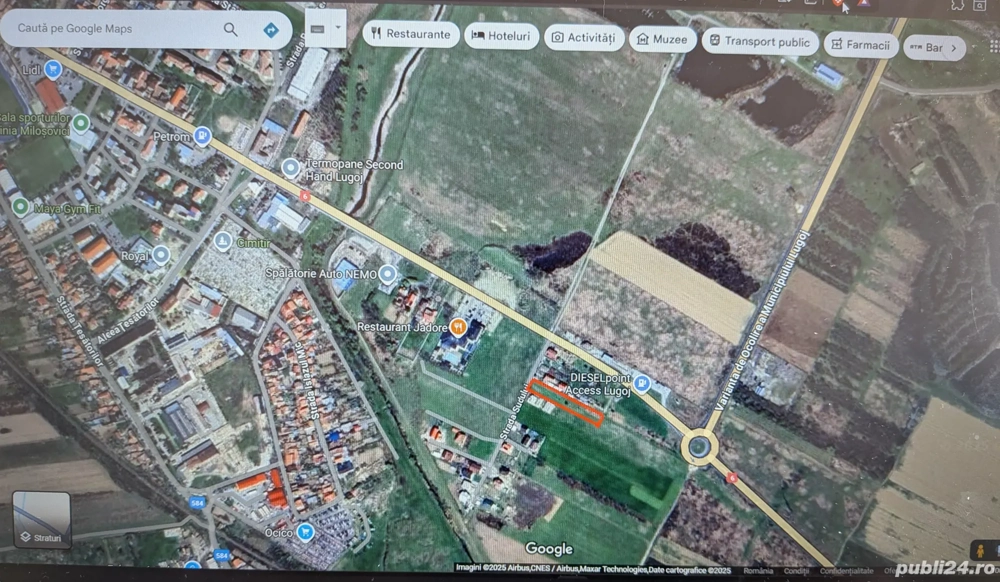Click the search magnifier icon
The width and height of the screenshot is (1000, 582).
[231, 30]
